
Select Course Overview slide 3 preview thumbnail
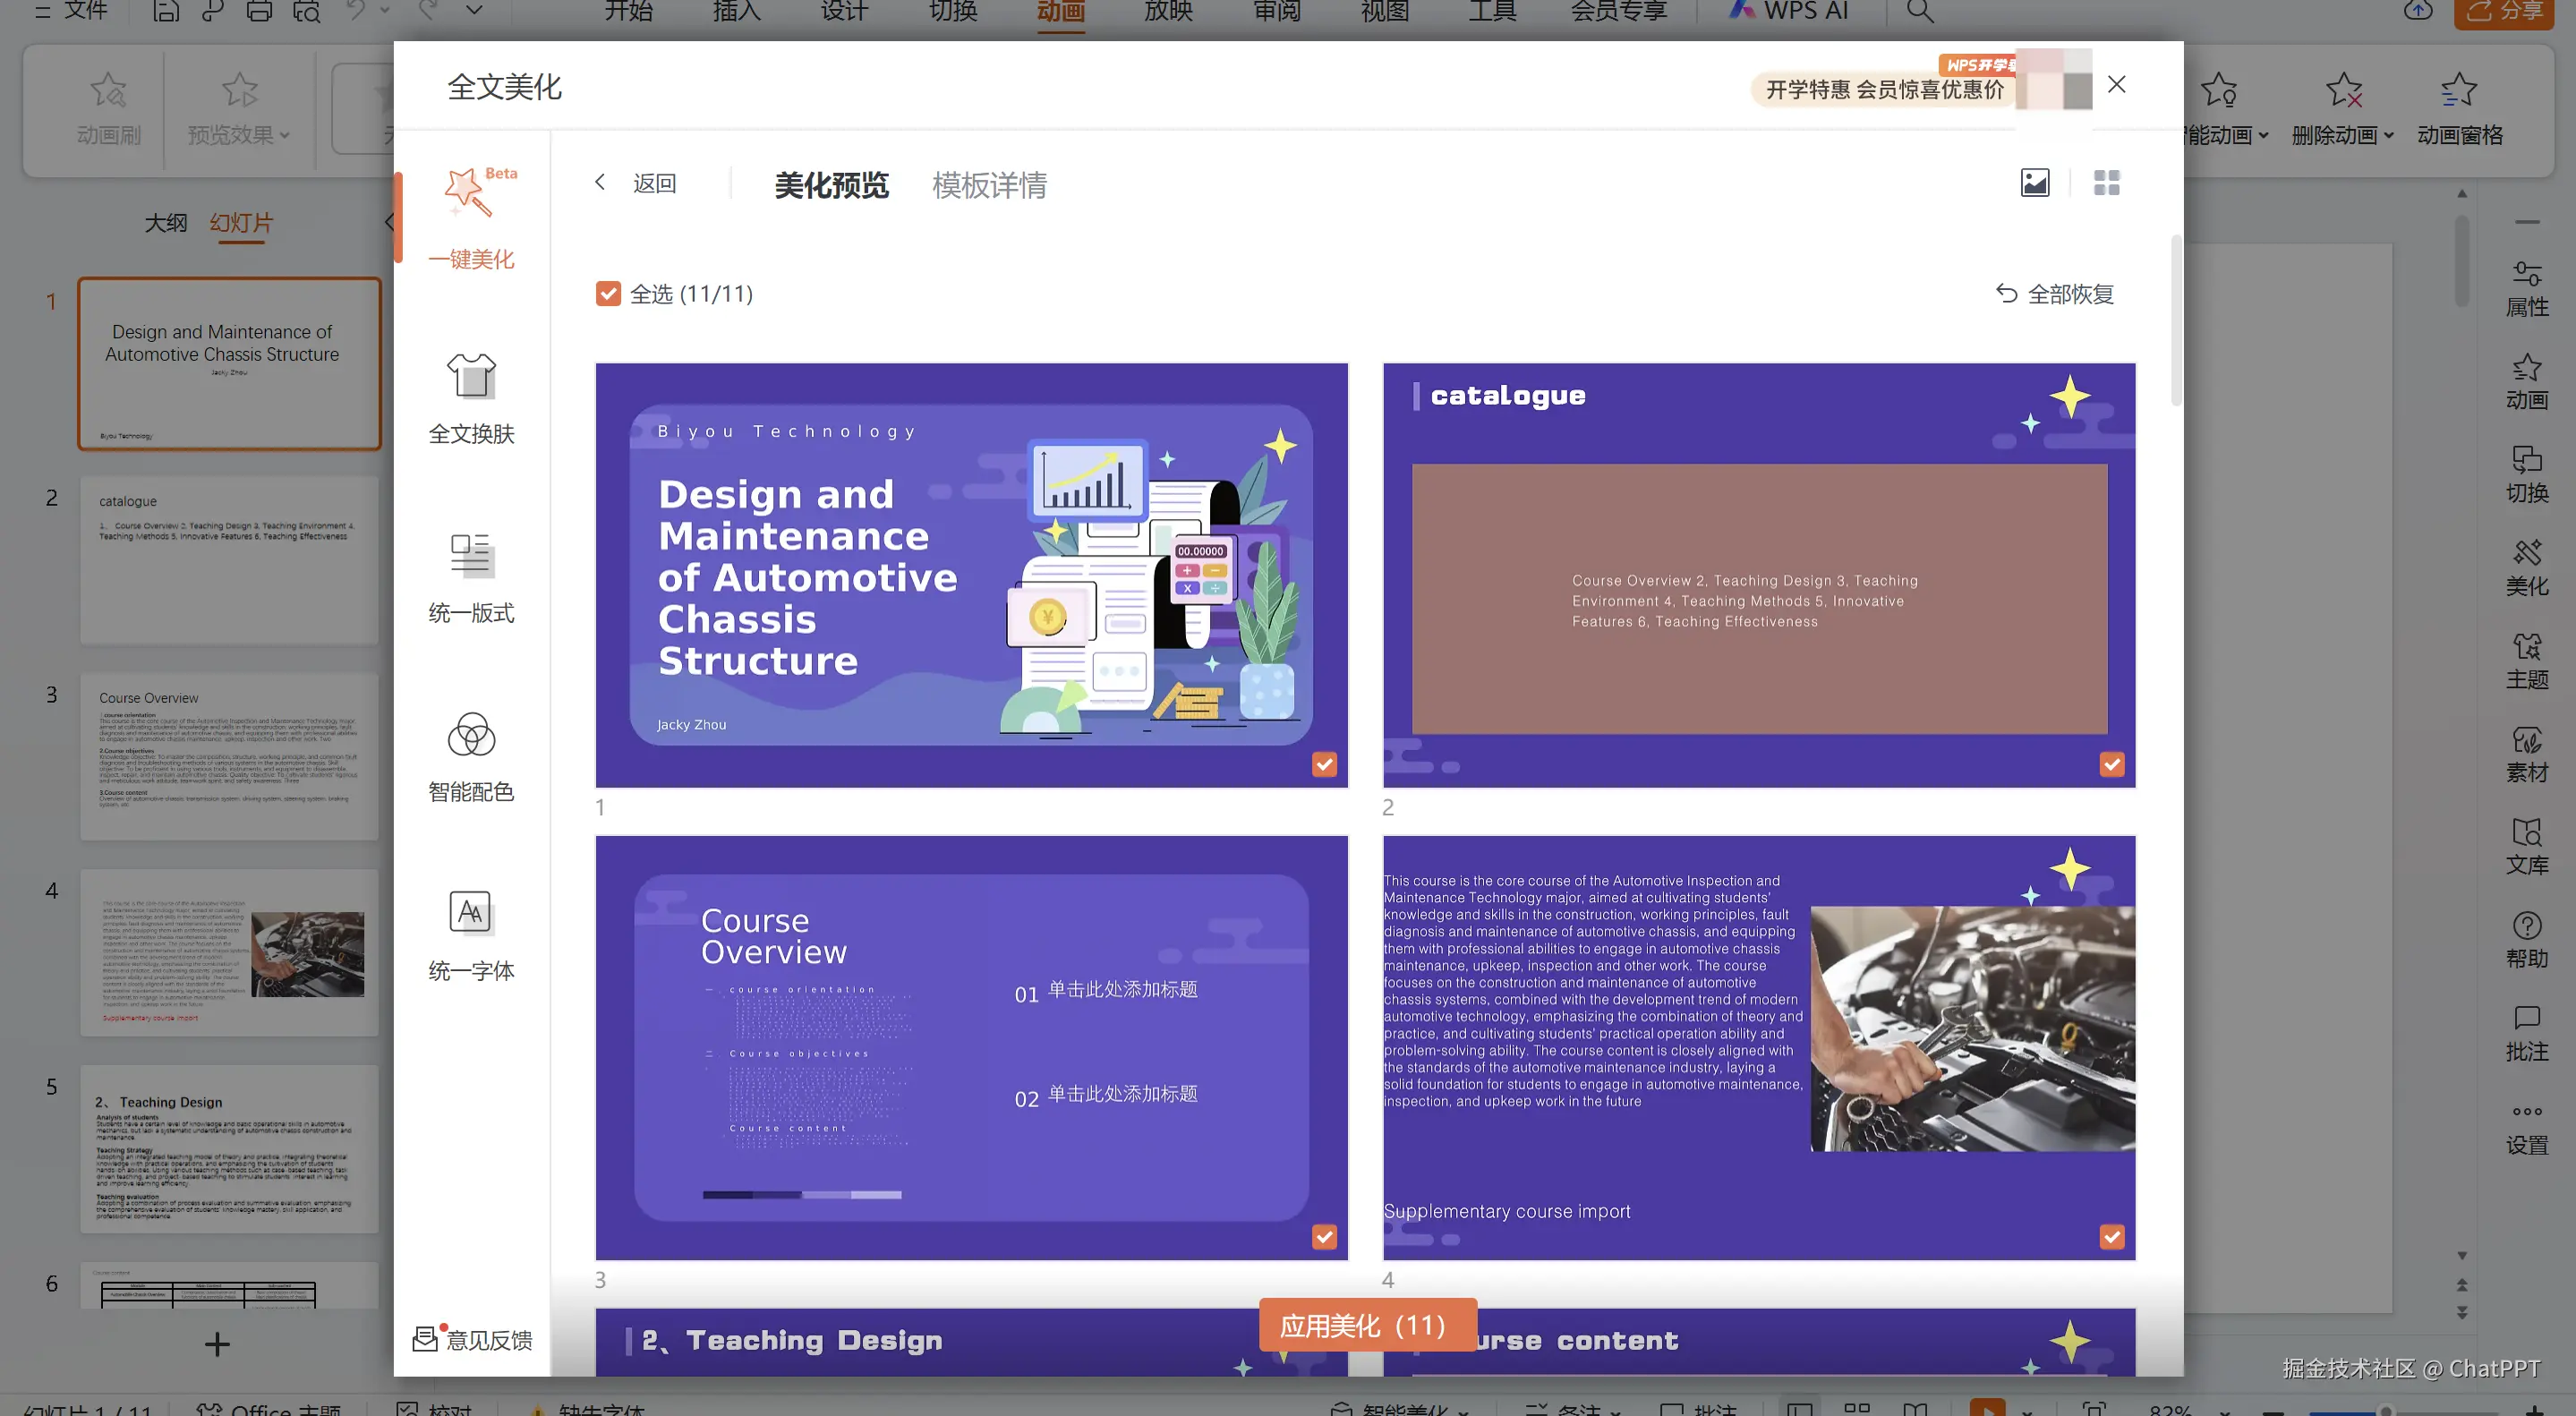(970, 1047)
